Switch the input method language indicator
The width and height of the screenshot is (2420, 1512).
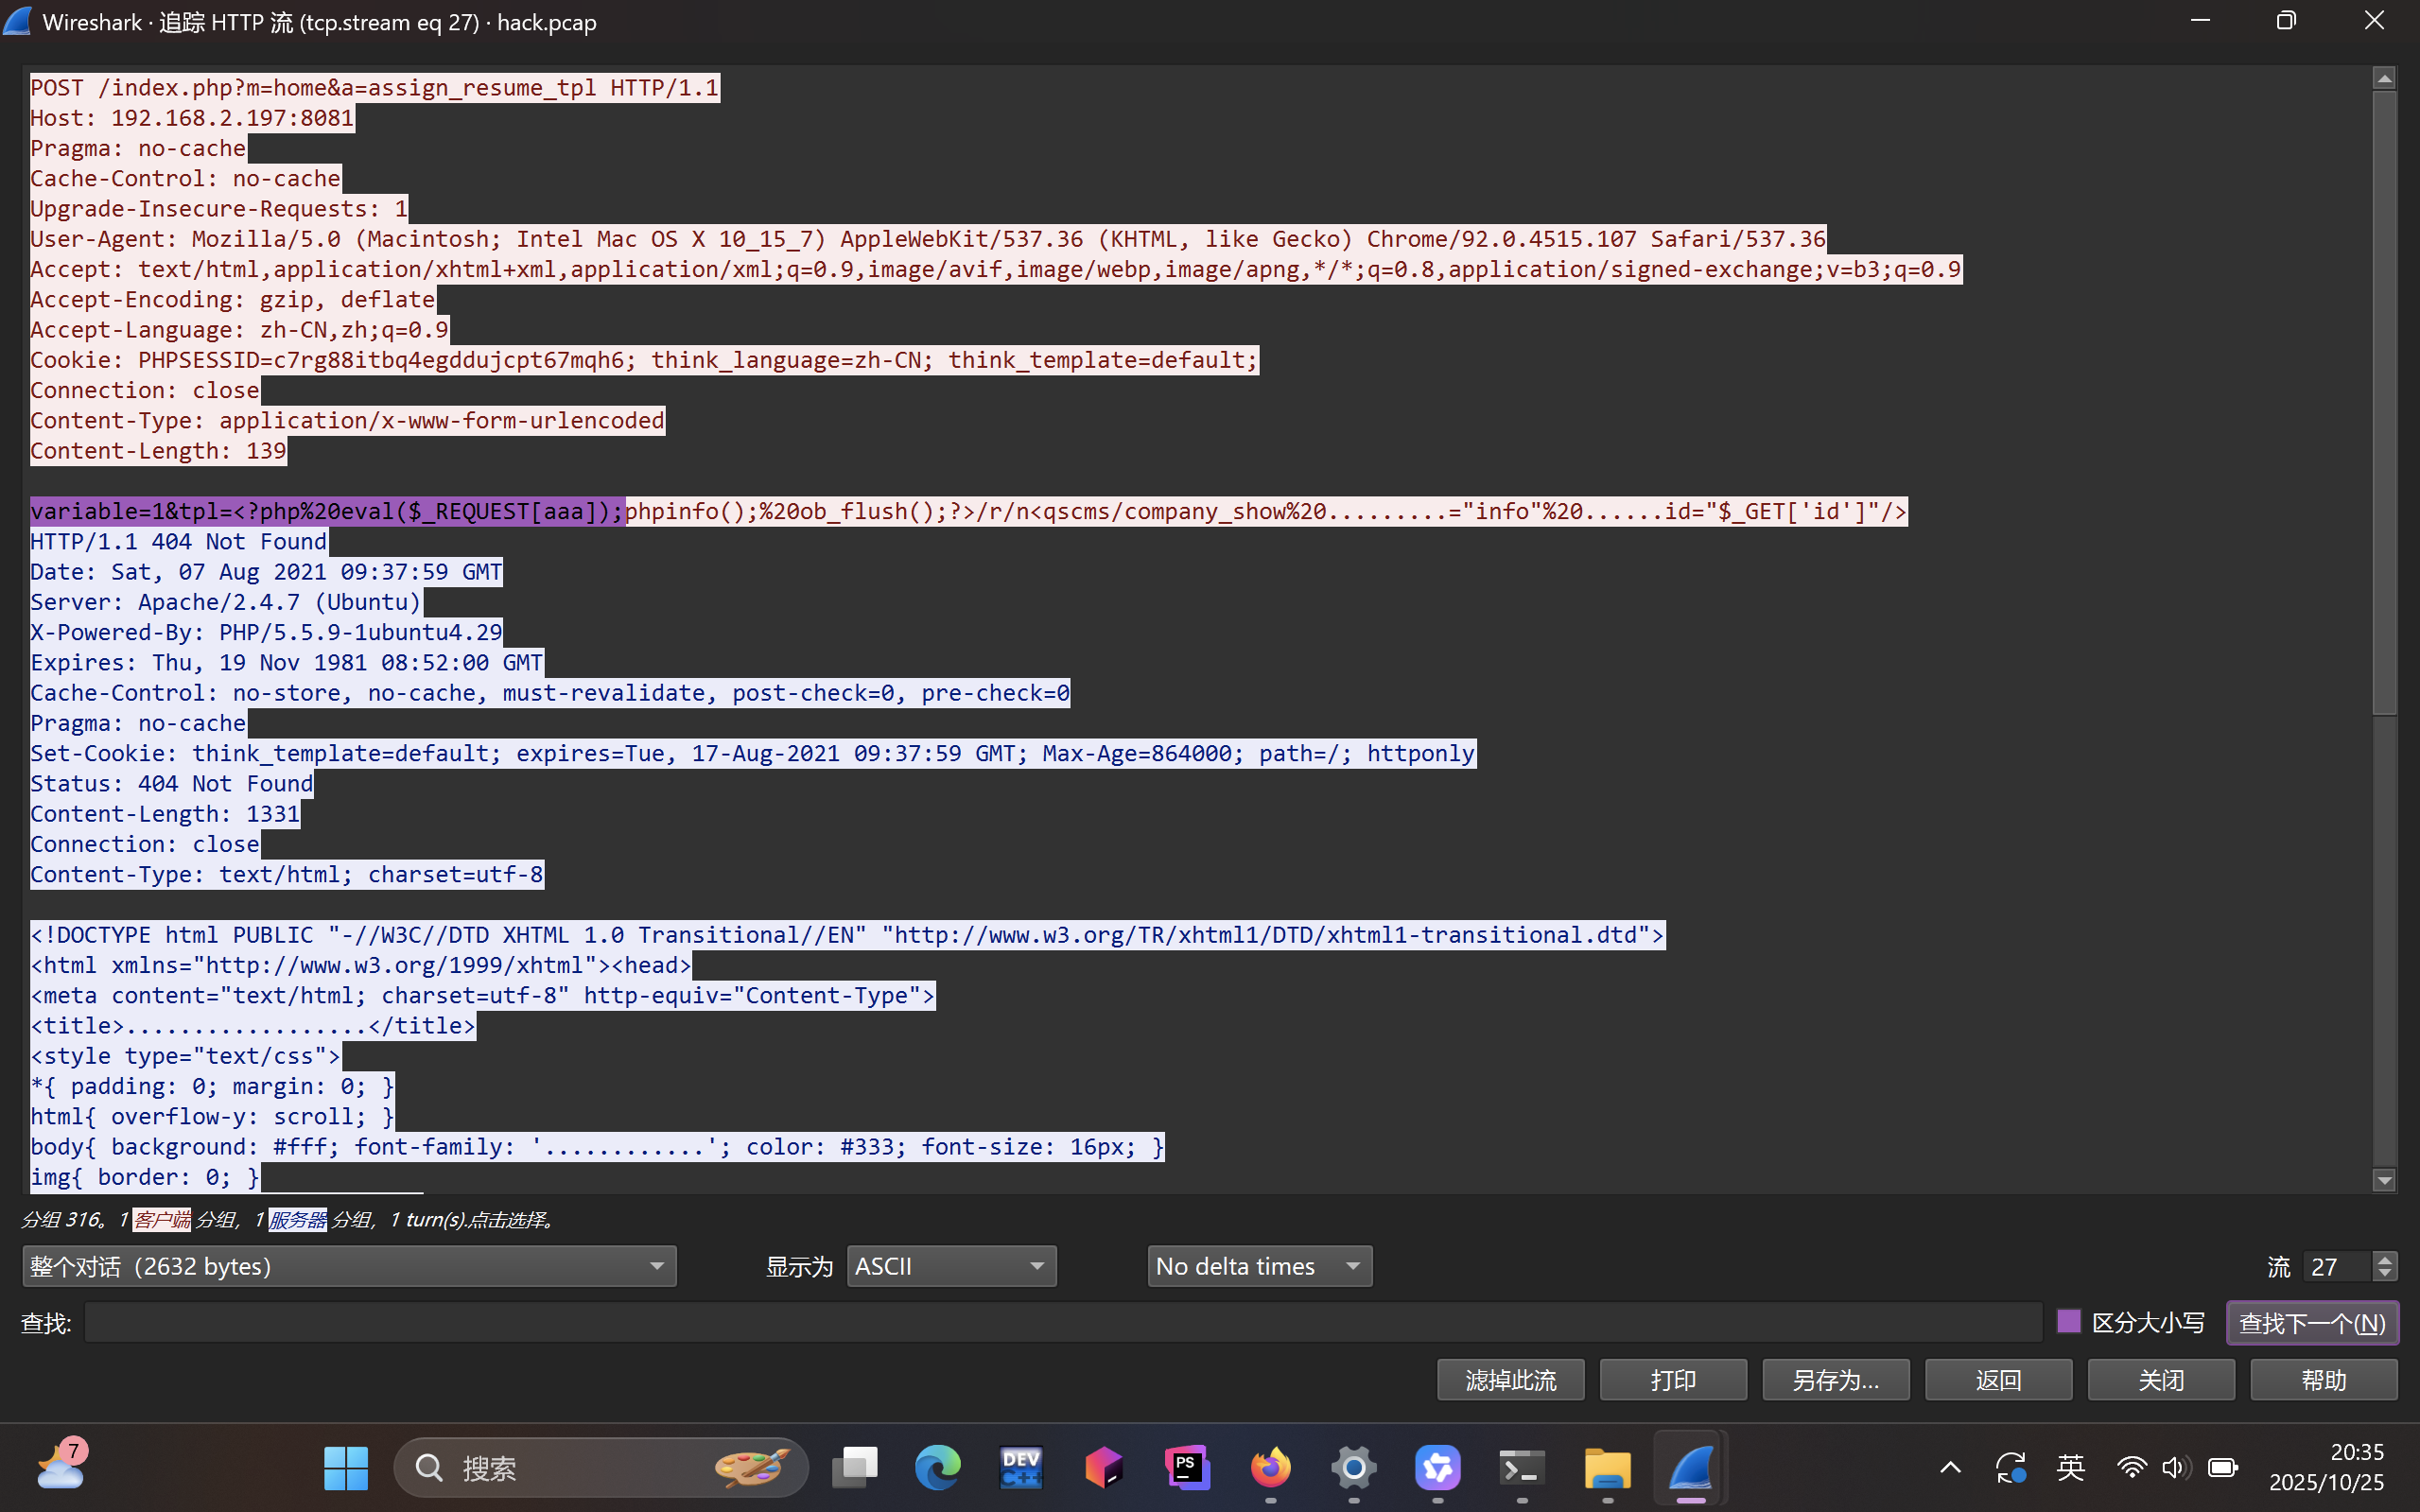pos(2071,1468)
